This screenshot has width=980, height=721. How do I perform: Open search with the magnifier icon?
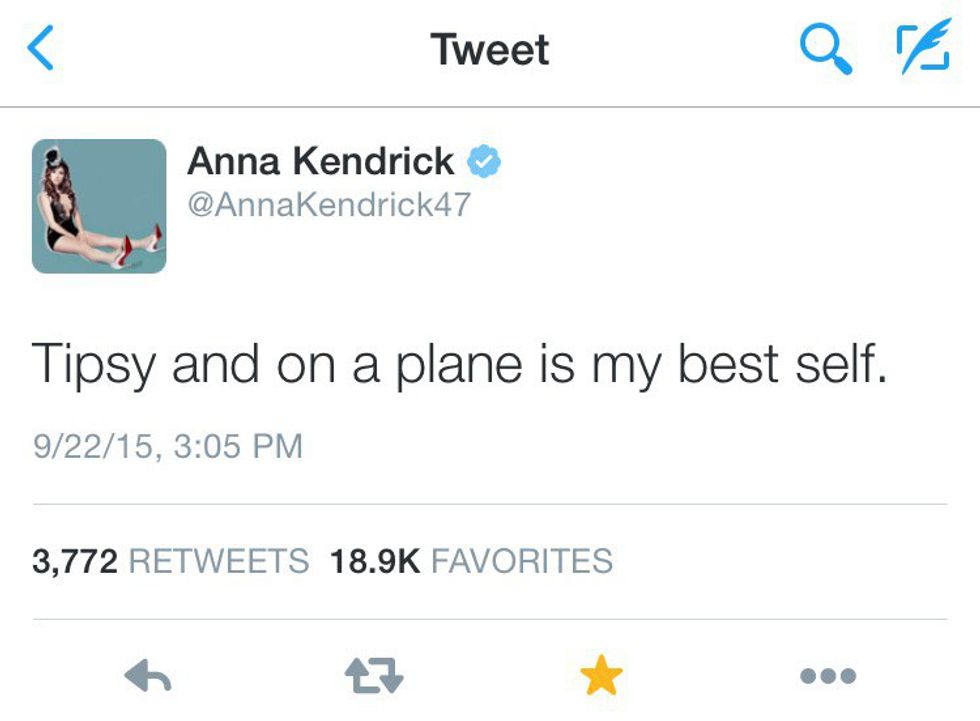825,49
